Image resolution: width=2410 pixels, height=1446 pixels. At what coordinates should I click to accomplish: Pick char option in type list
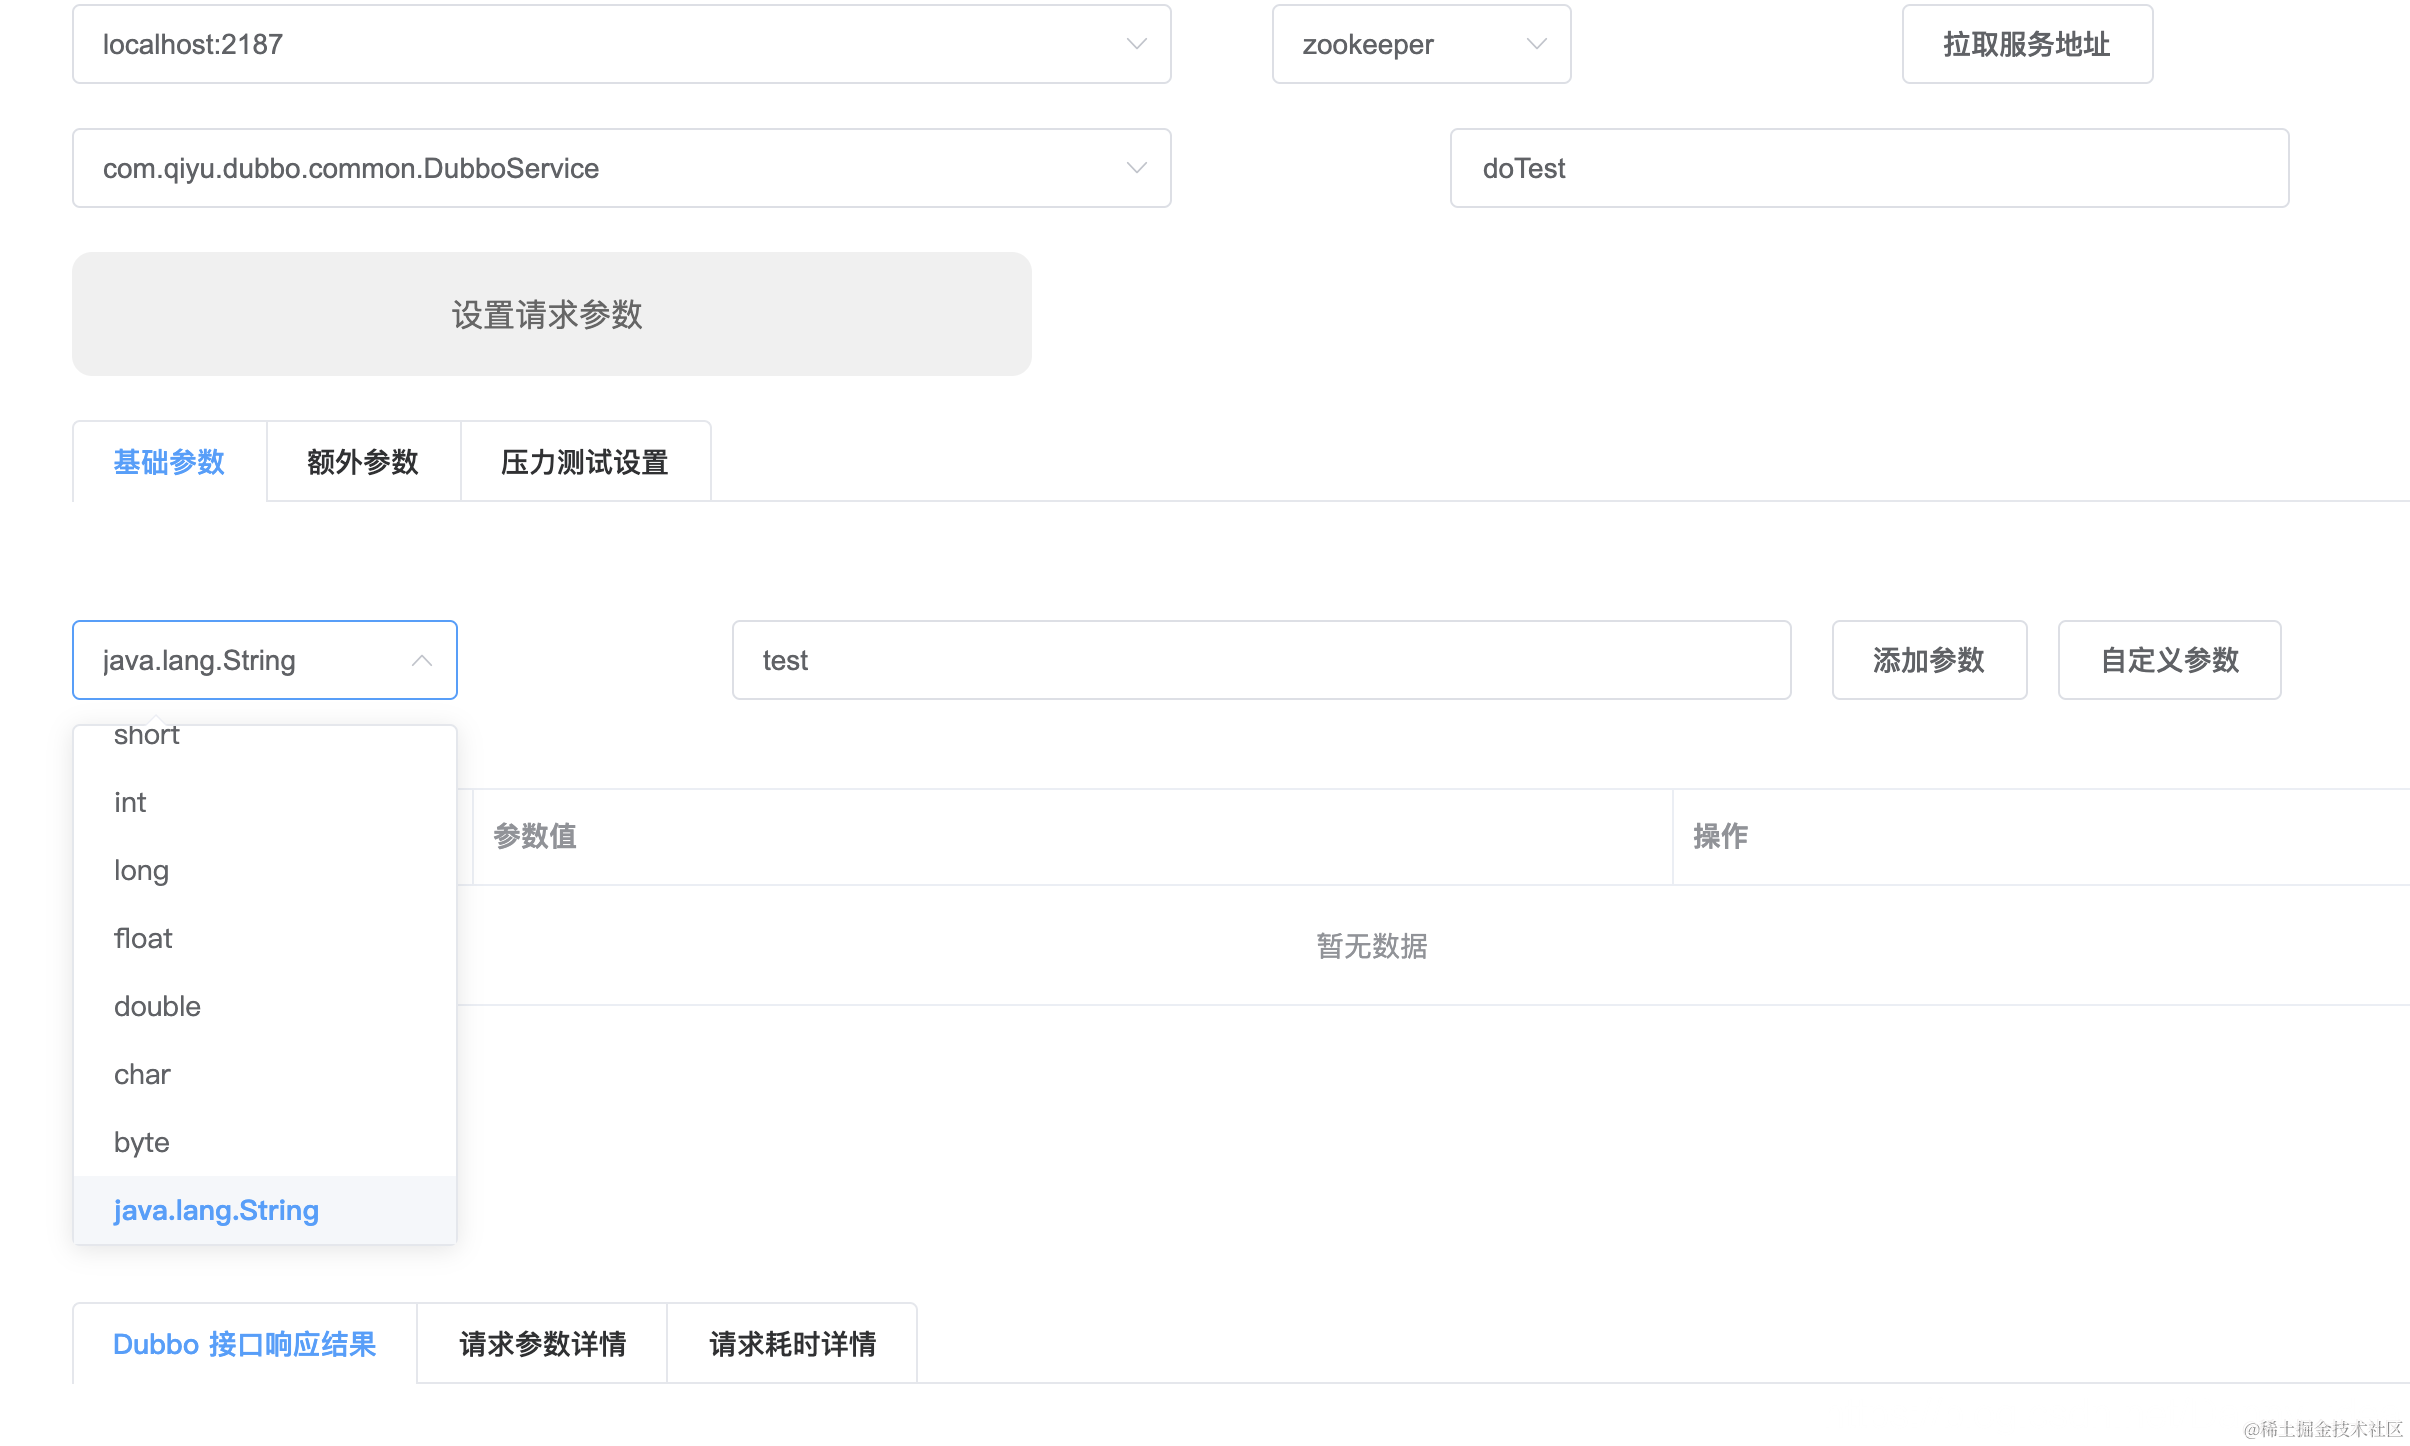point(142,1075)
